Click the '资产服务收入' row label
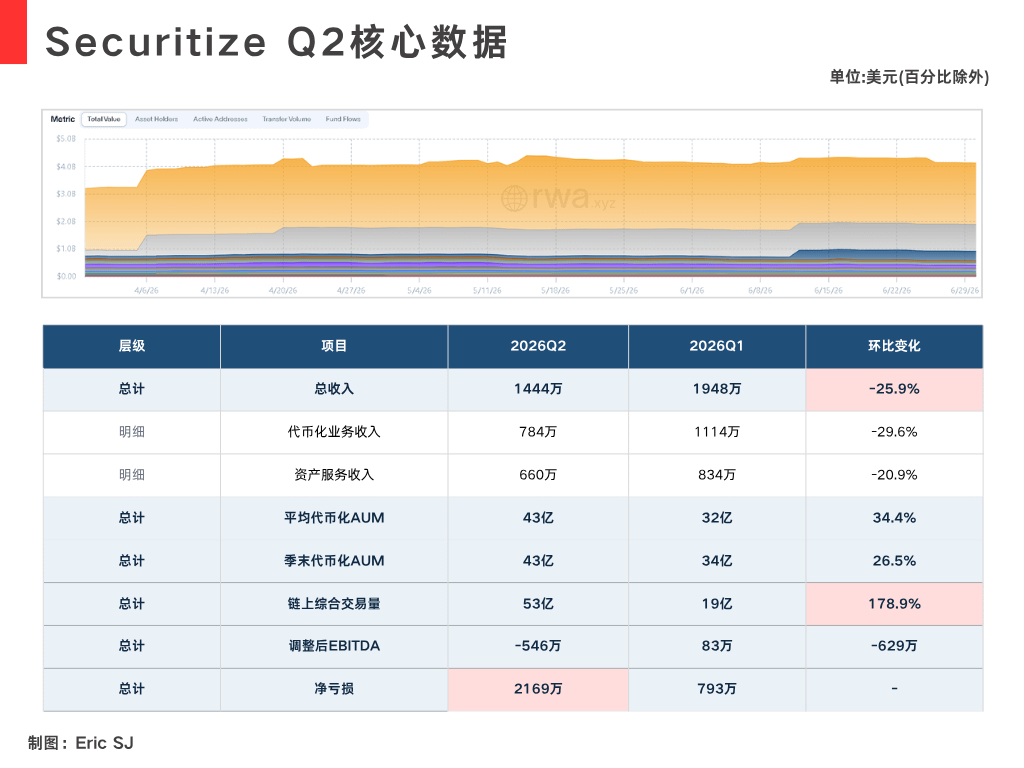Screen dimensions: 1024x768 click(x=334, y=475)
